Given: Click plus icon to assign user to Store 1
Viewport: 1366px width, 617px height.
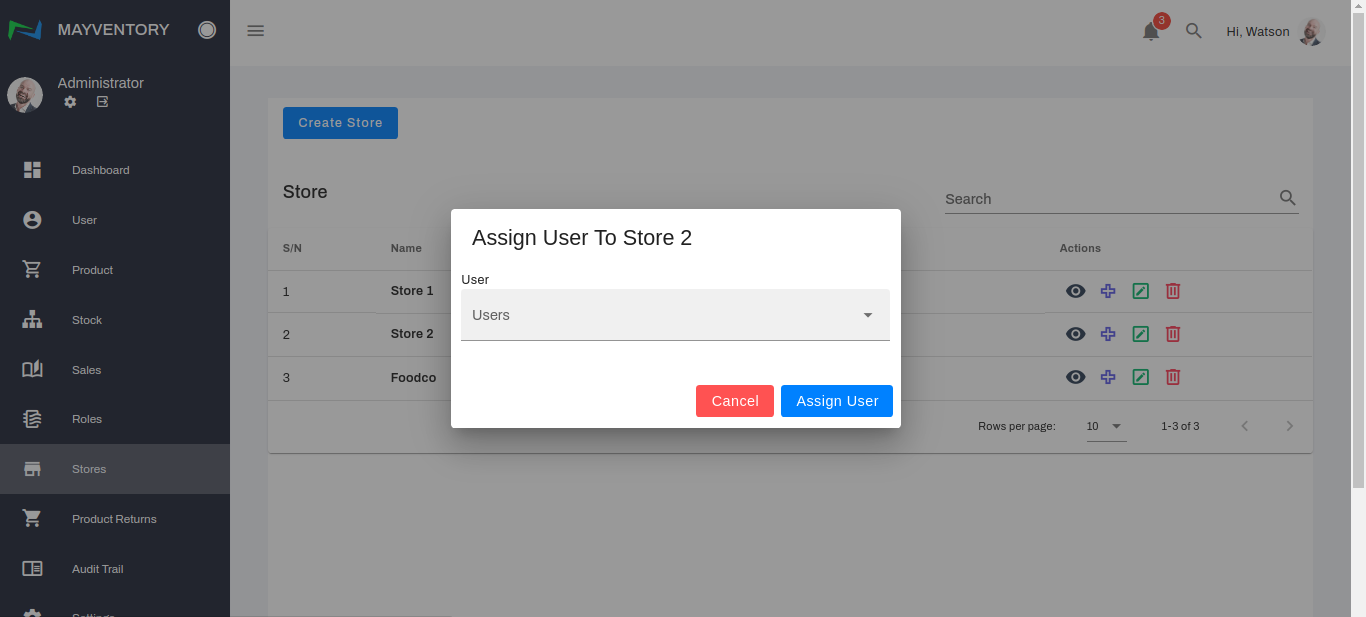Looking at the screenshot, I should coord(1108,291).
